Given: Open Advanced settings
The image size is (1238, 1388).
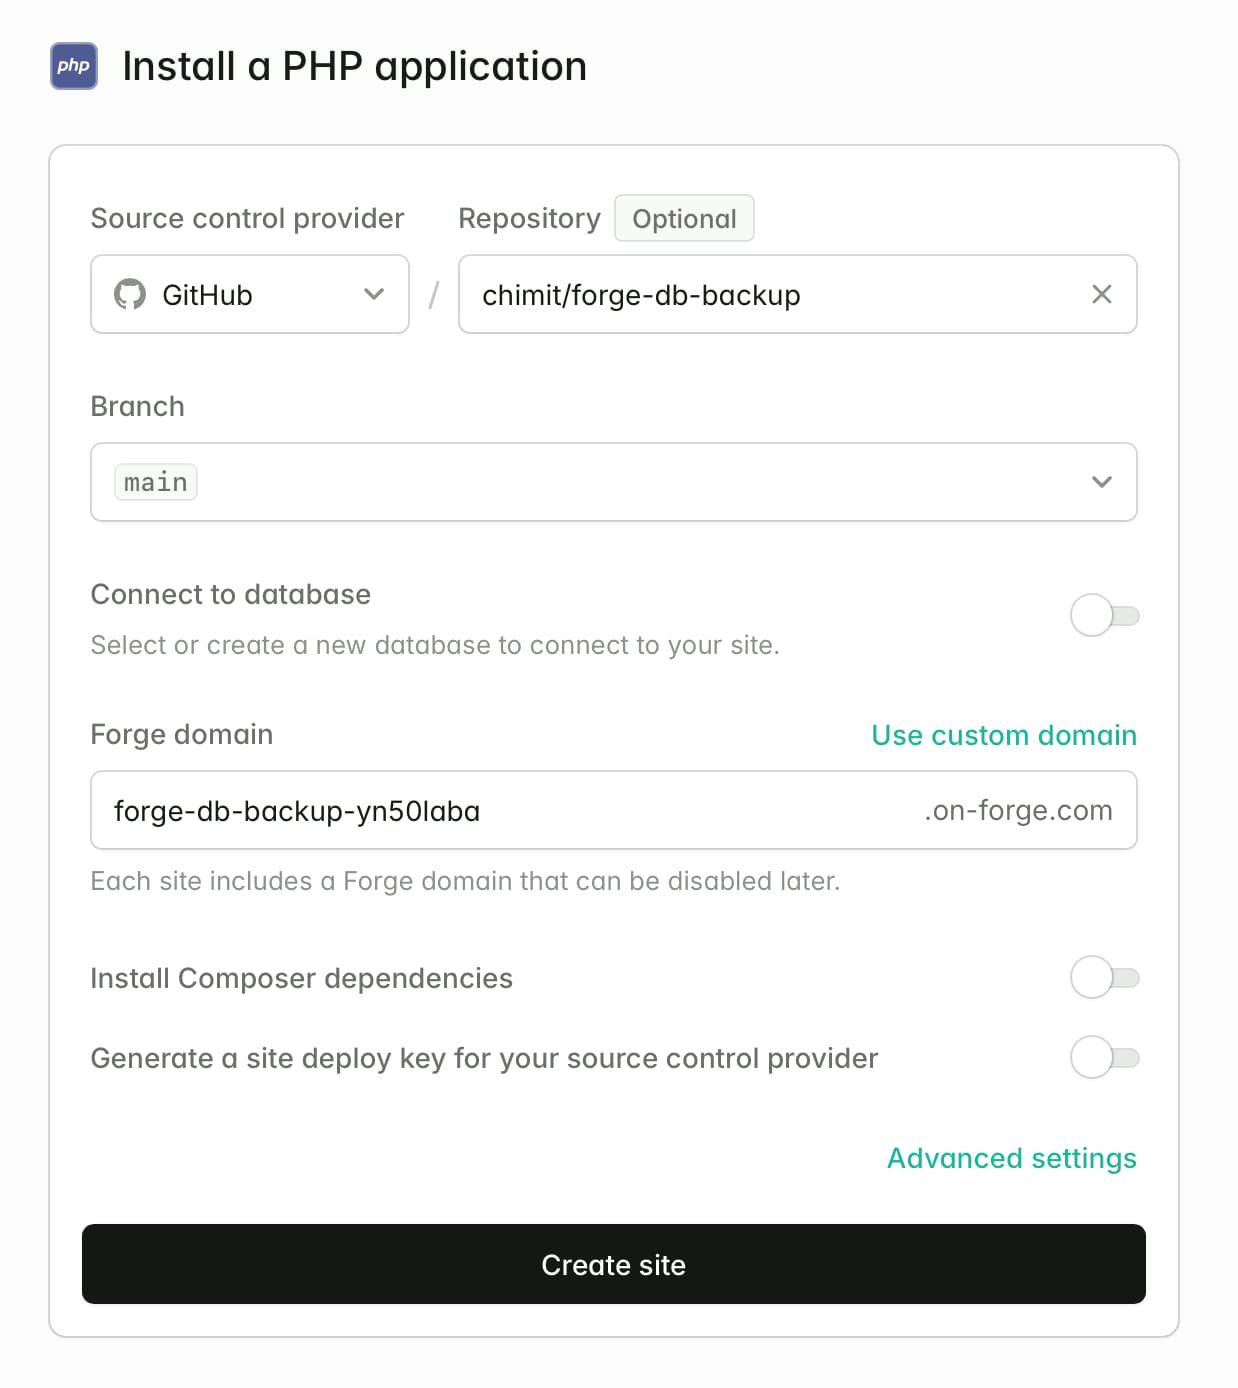Looking at the screenshot, I should point(1010,1158).
